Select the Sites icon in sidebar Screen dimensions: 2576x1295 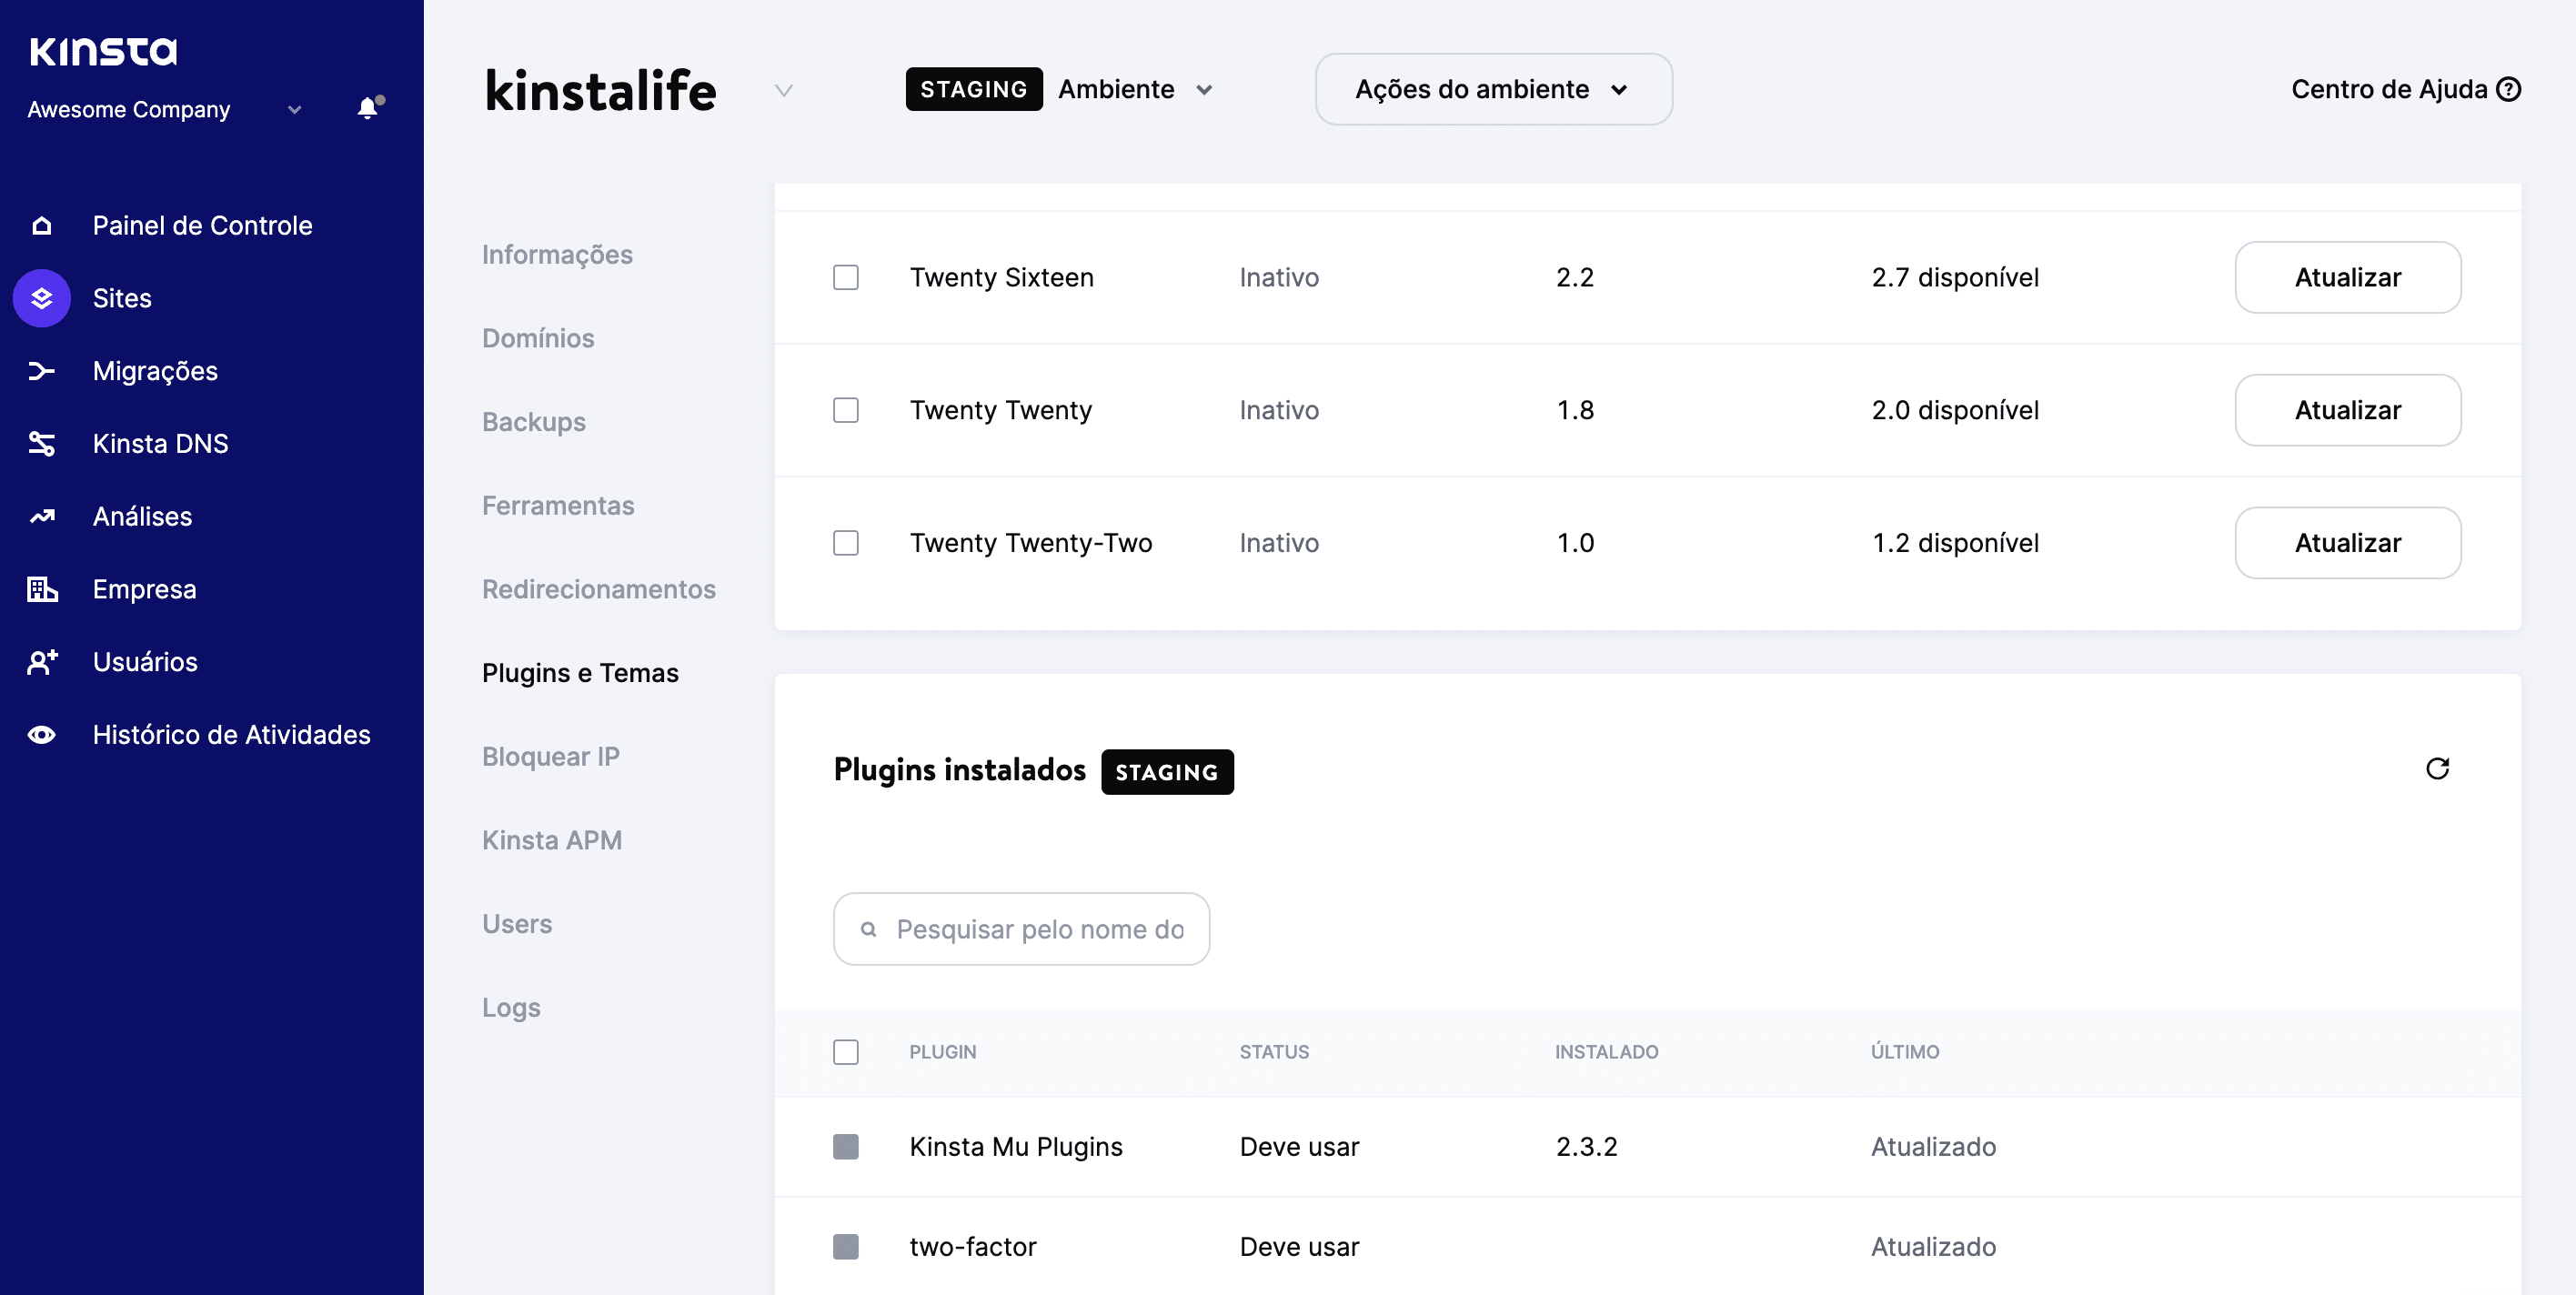[41, 297]
